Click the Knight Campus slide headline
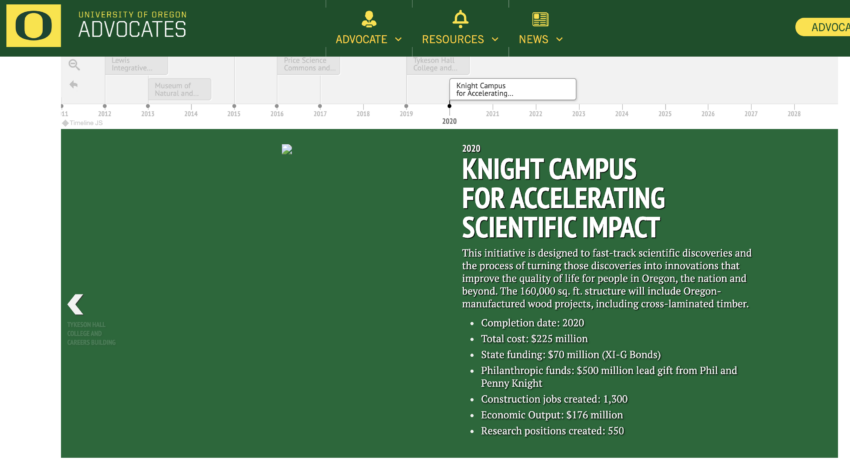Screen dimensions: 850x468 point(563,198)
